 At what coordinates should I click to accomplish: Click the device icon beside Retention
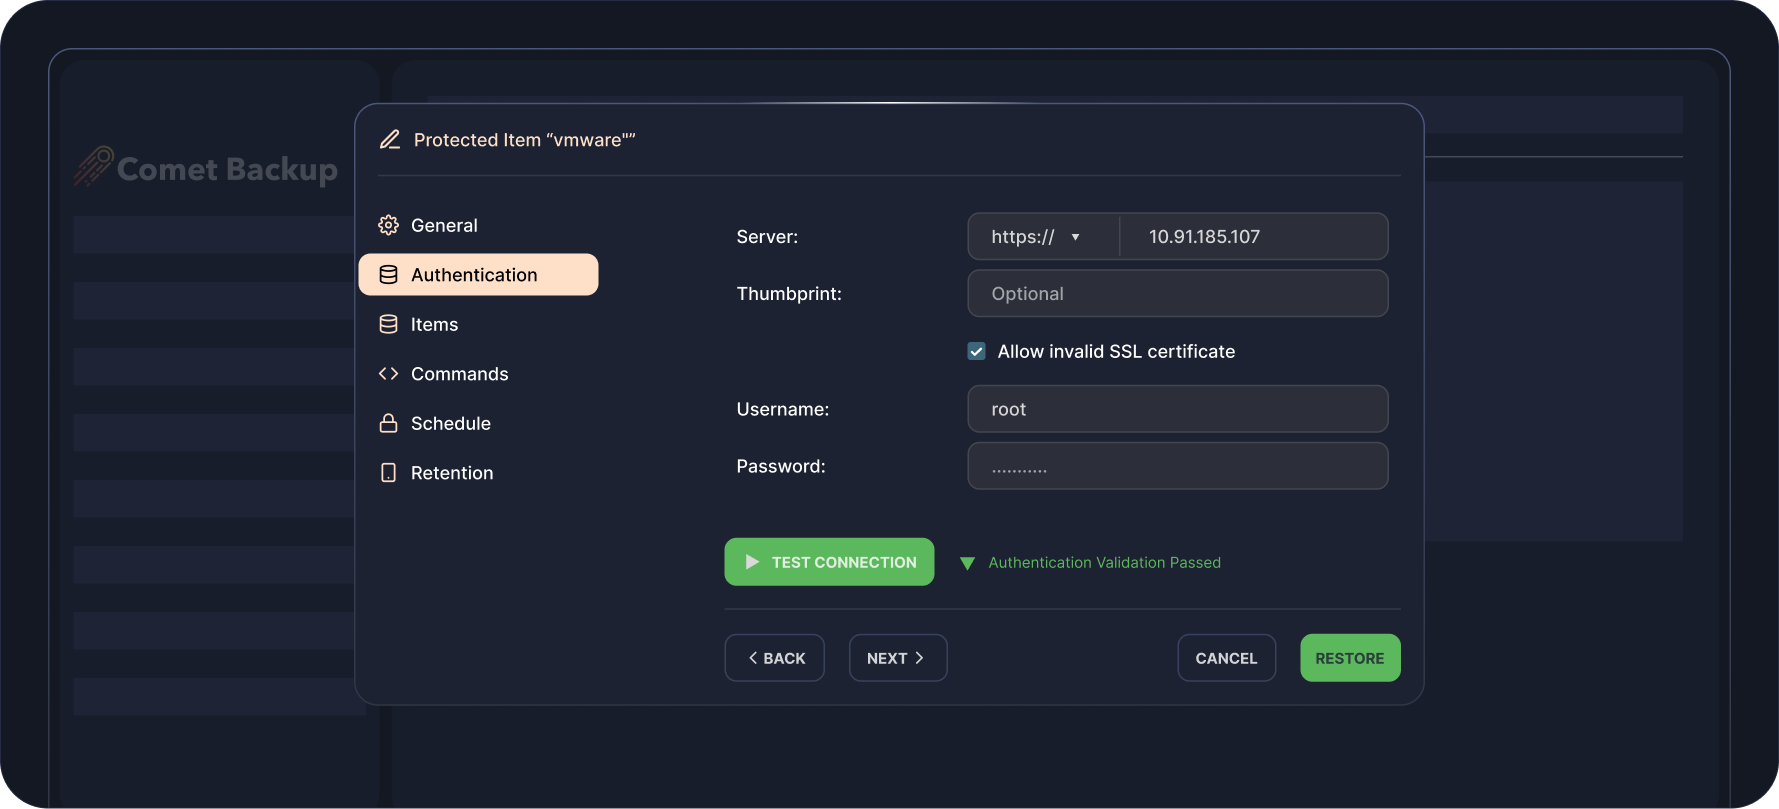(x=389, y=473)
